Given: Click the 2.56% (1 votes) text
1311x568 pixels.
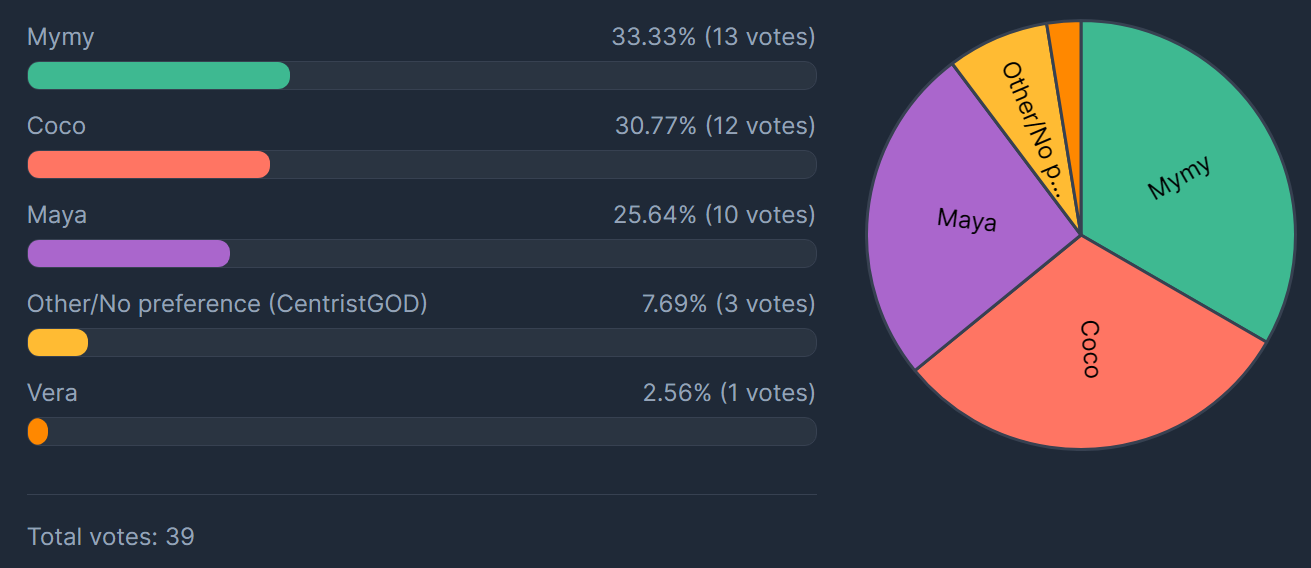Looking at the screenshot, I should tap(729, 394).
